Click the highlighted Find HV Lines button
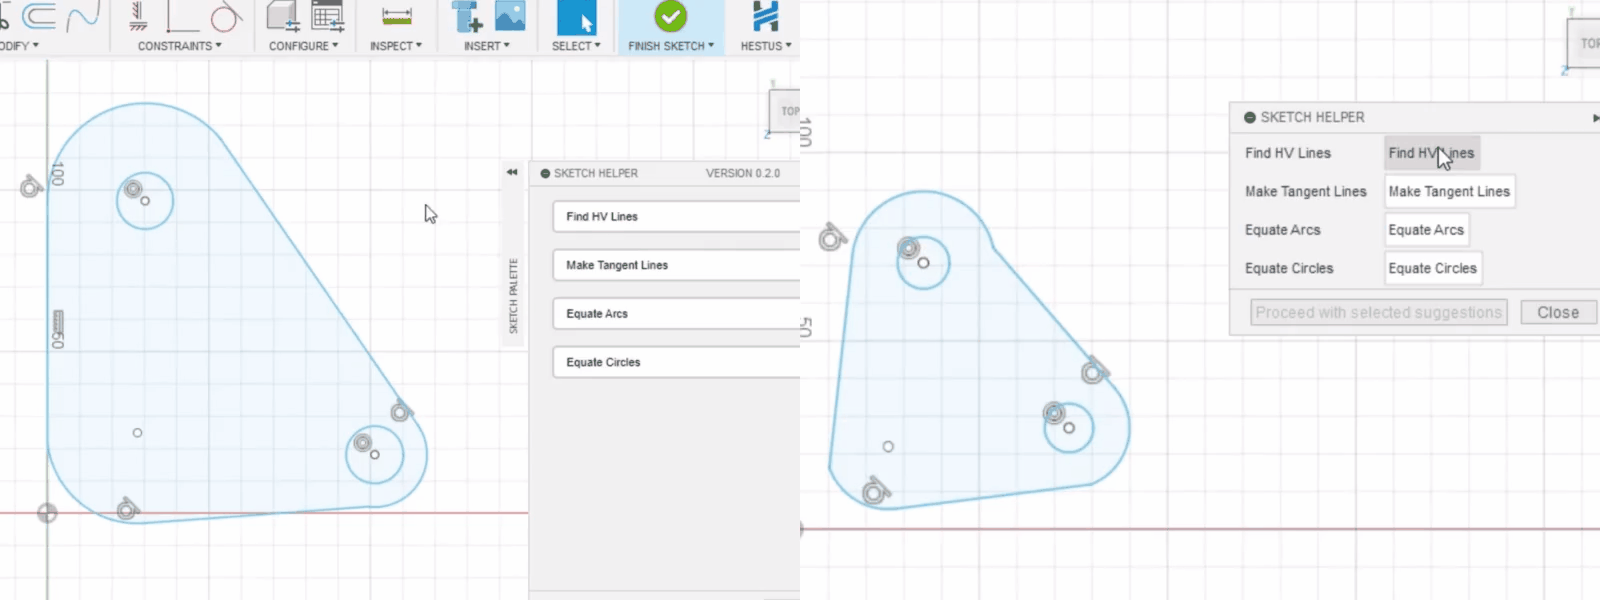The height and width of the screenshot is (600, 1600). pos(1432,153)
